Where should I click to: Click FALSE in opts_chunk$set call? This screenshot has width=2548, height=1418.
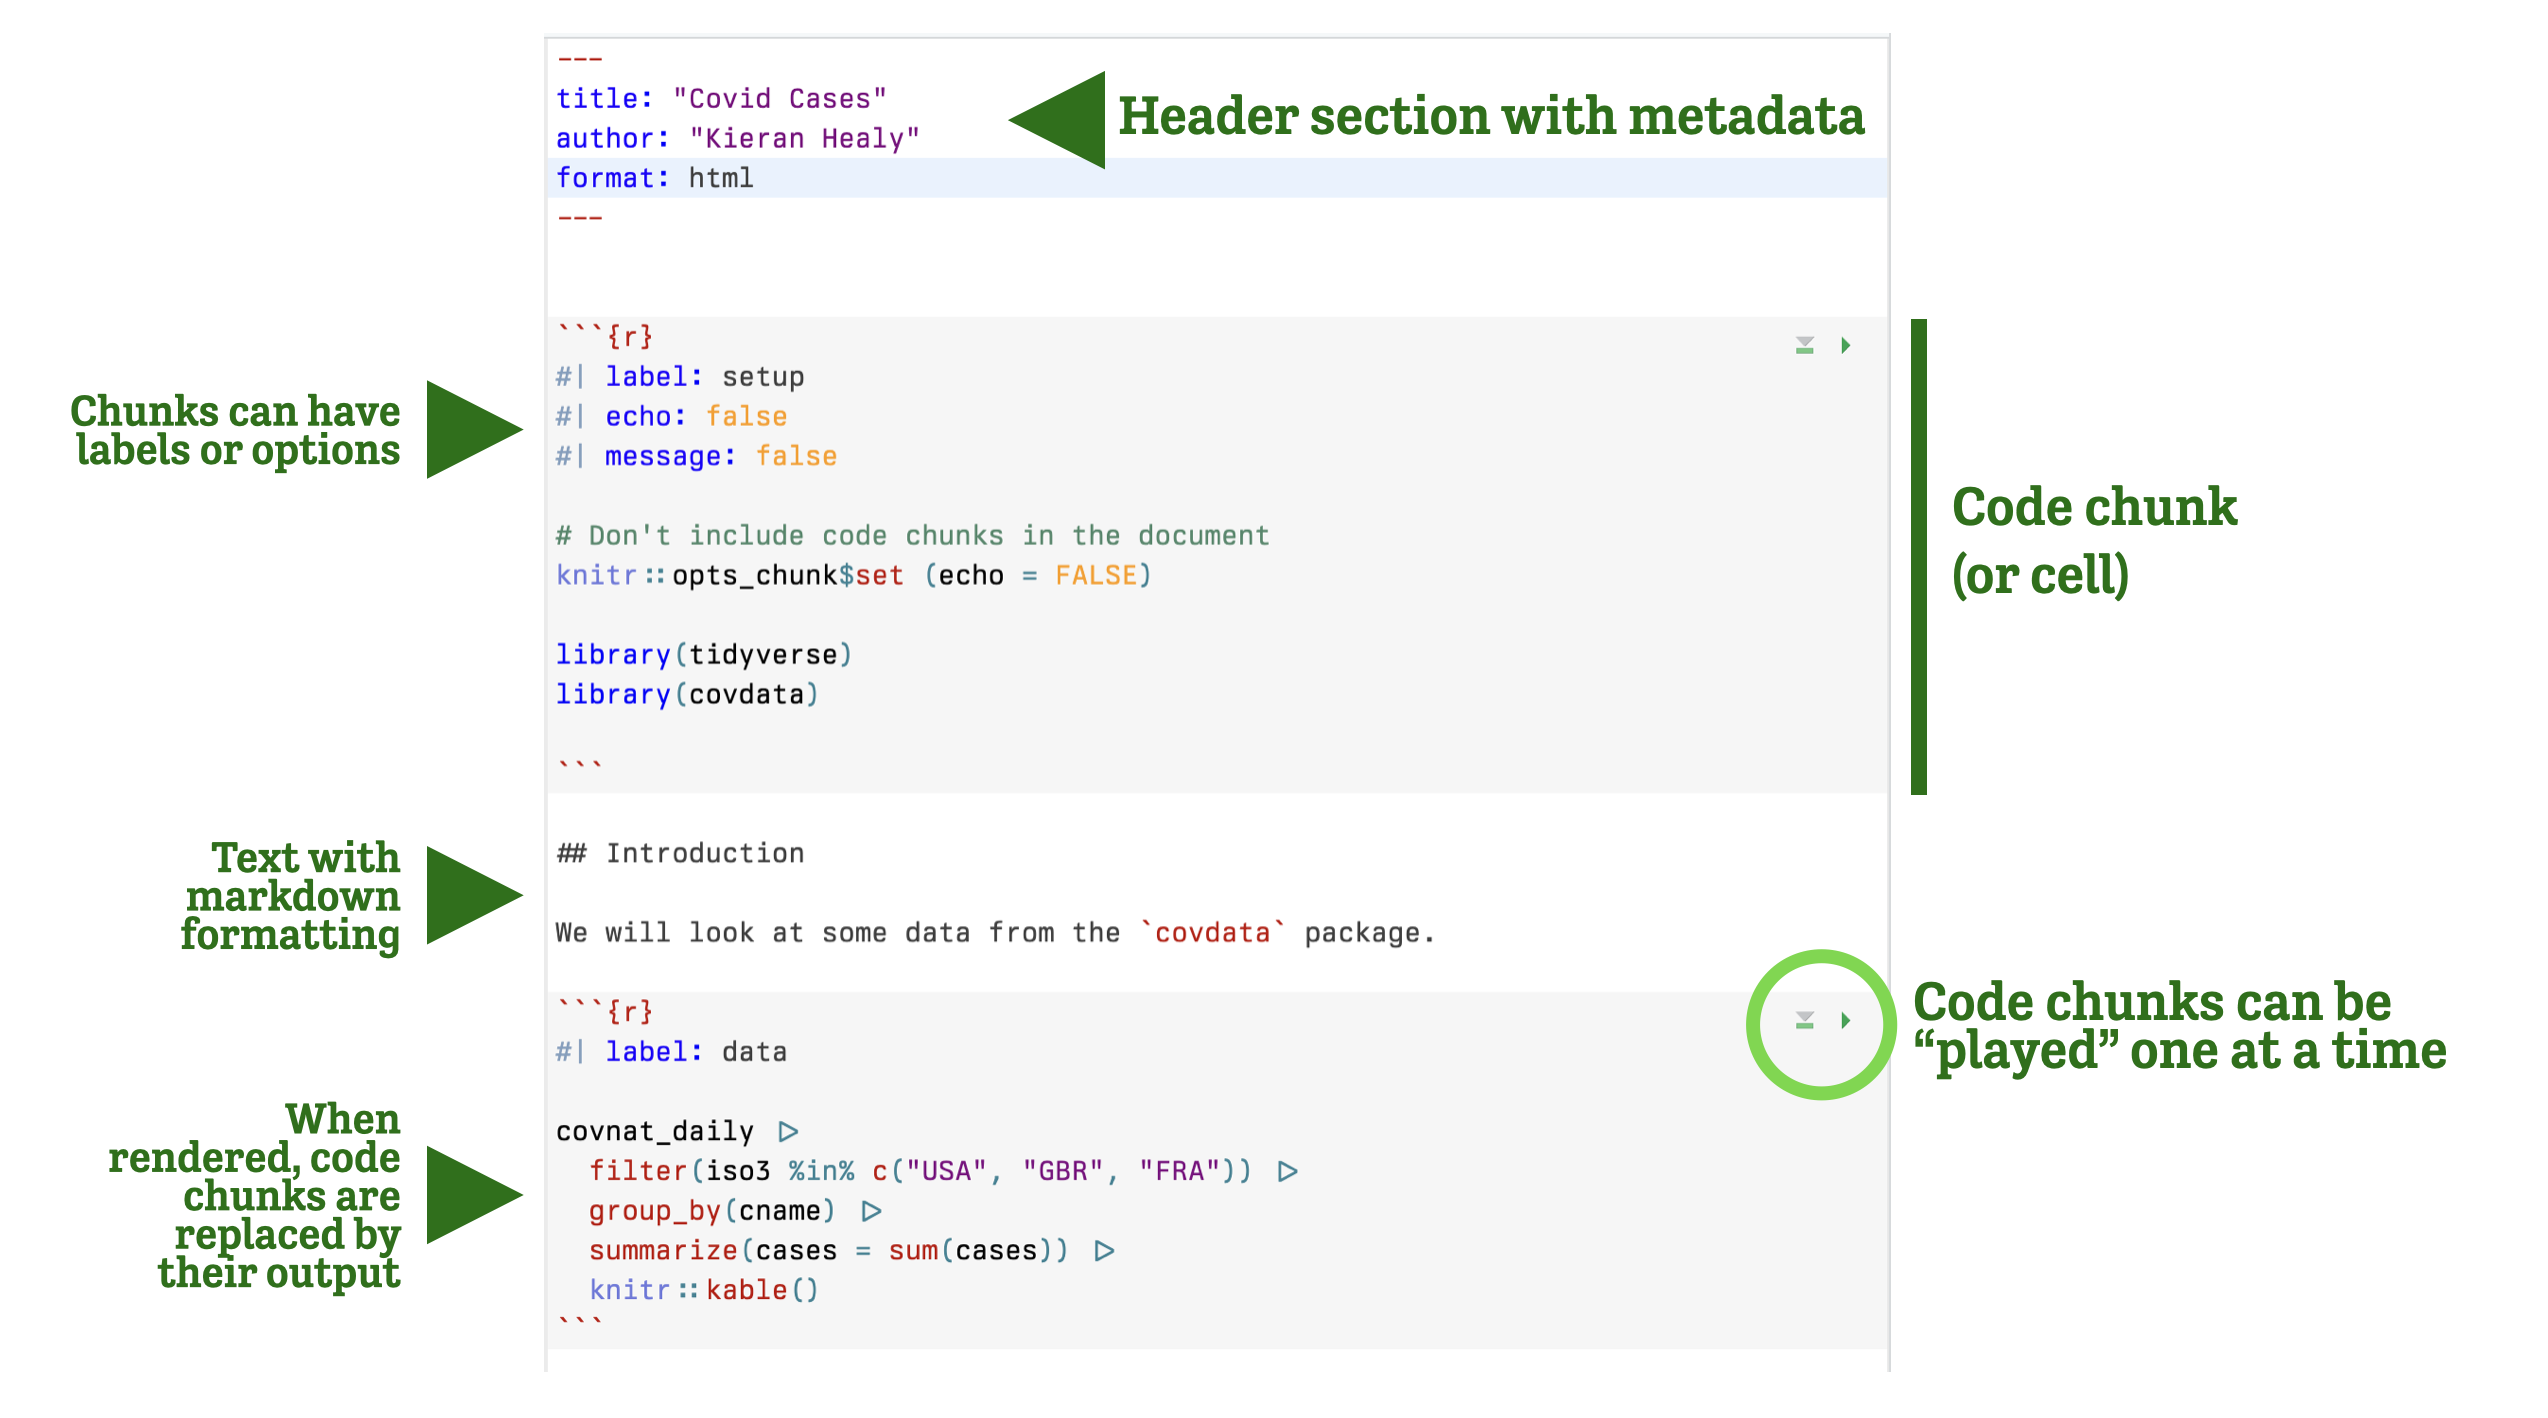(1096, 575)
